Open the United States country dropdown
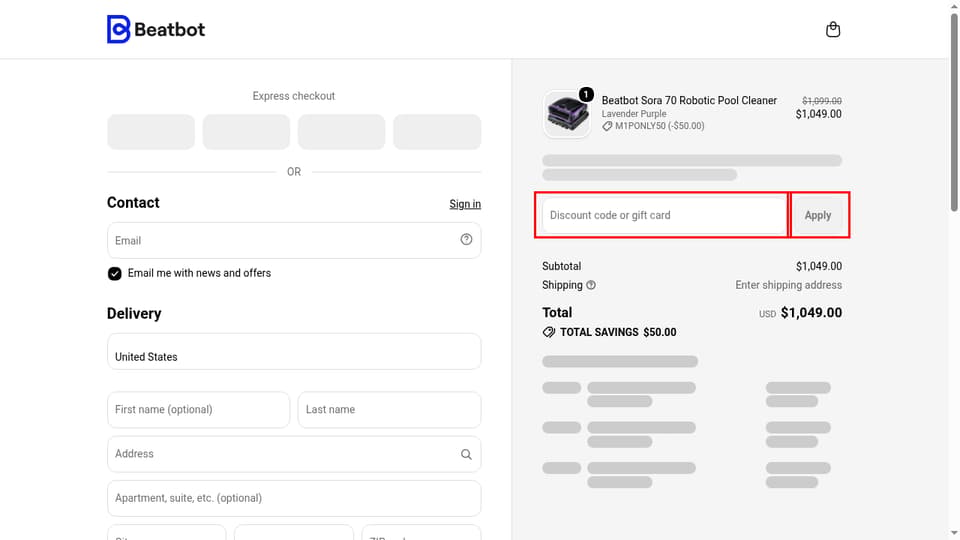The width and height of the screenshot is (960, 540). pos(294,351)
